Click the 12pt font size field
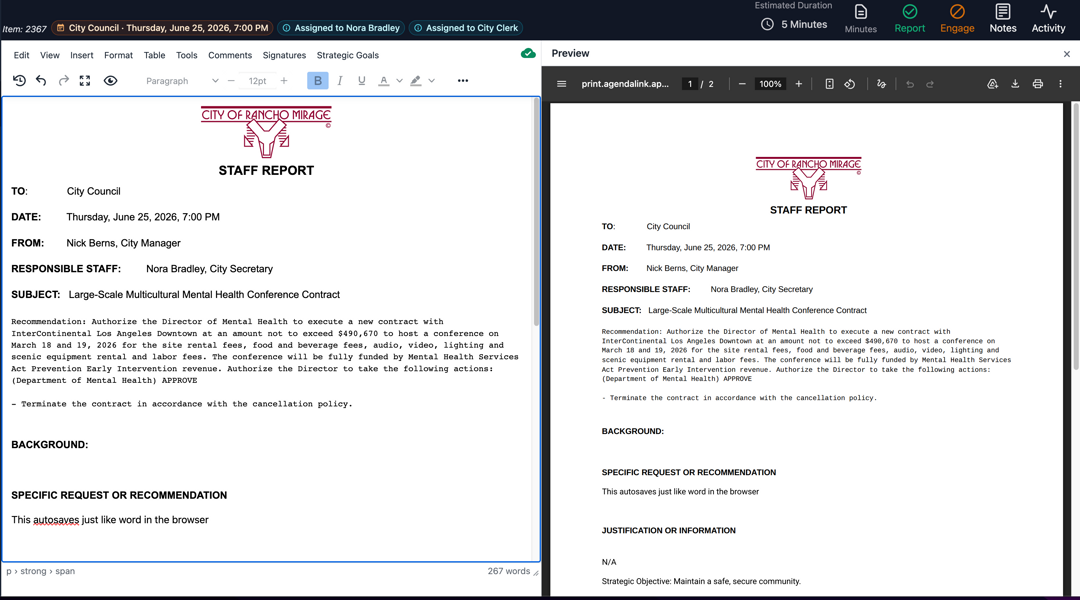1080x600 pixels. (258, 81)
